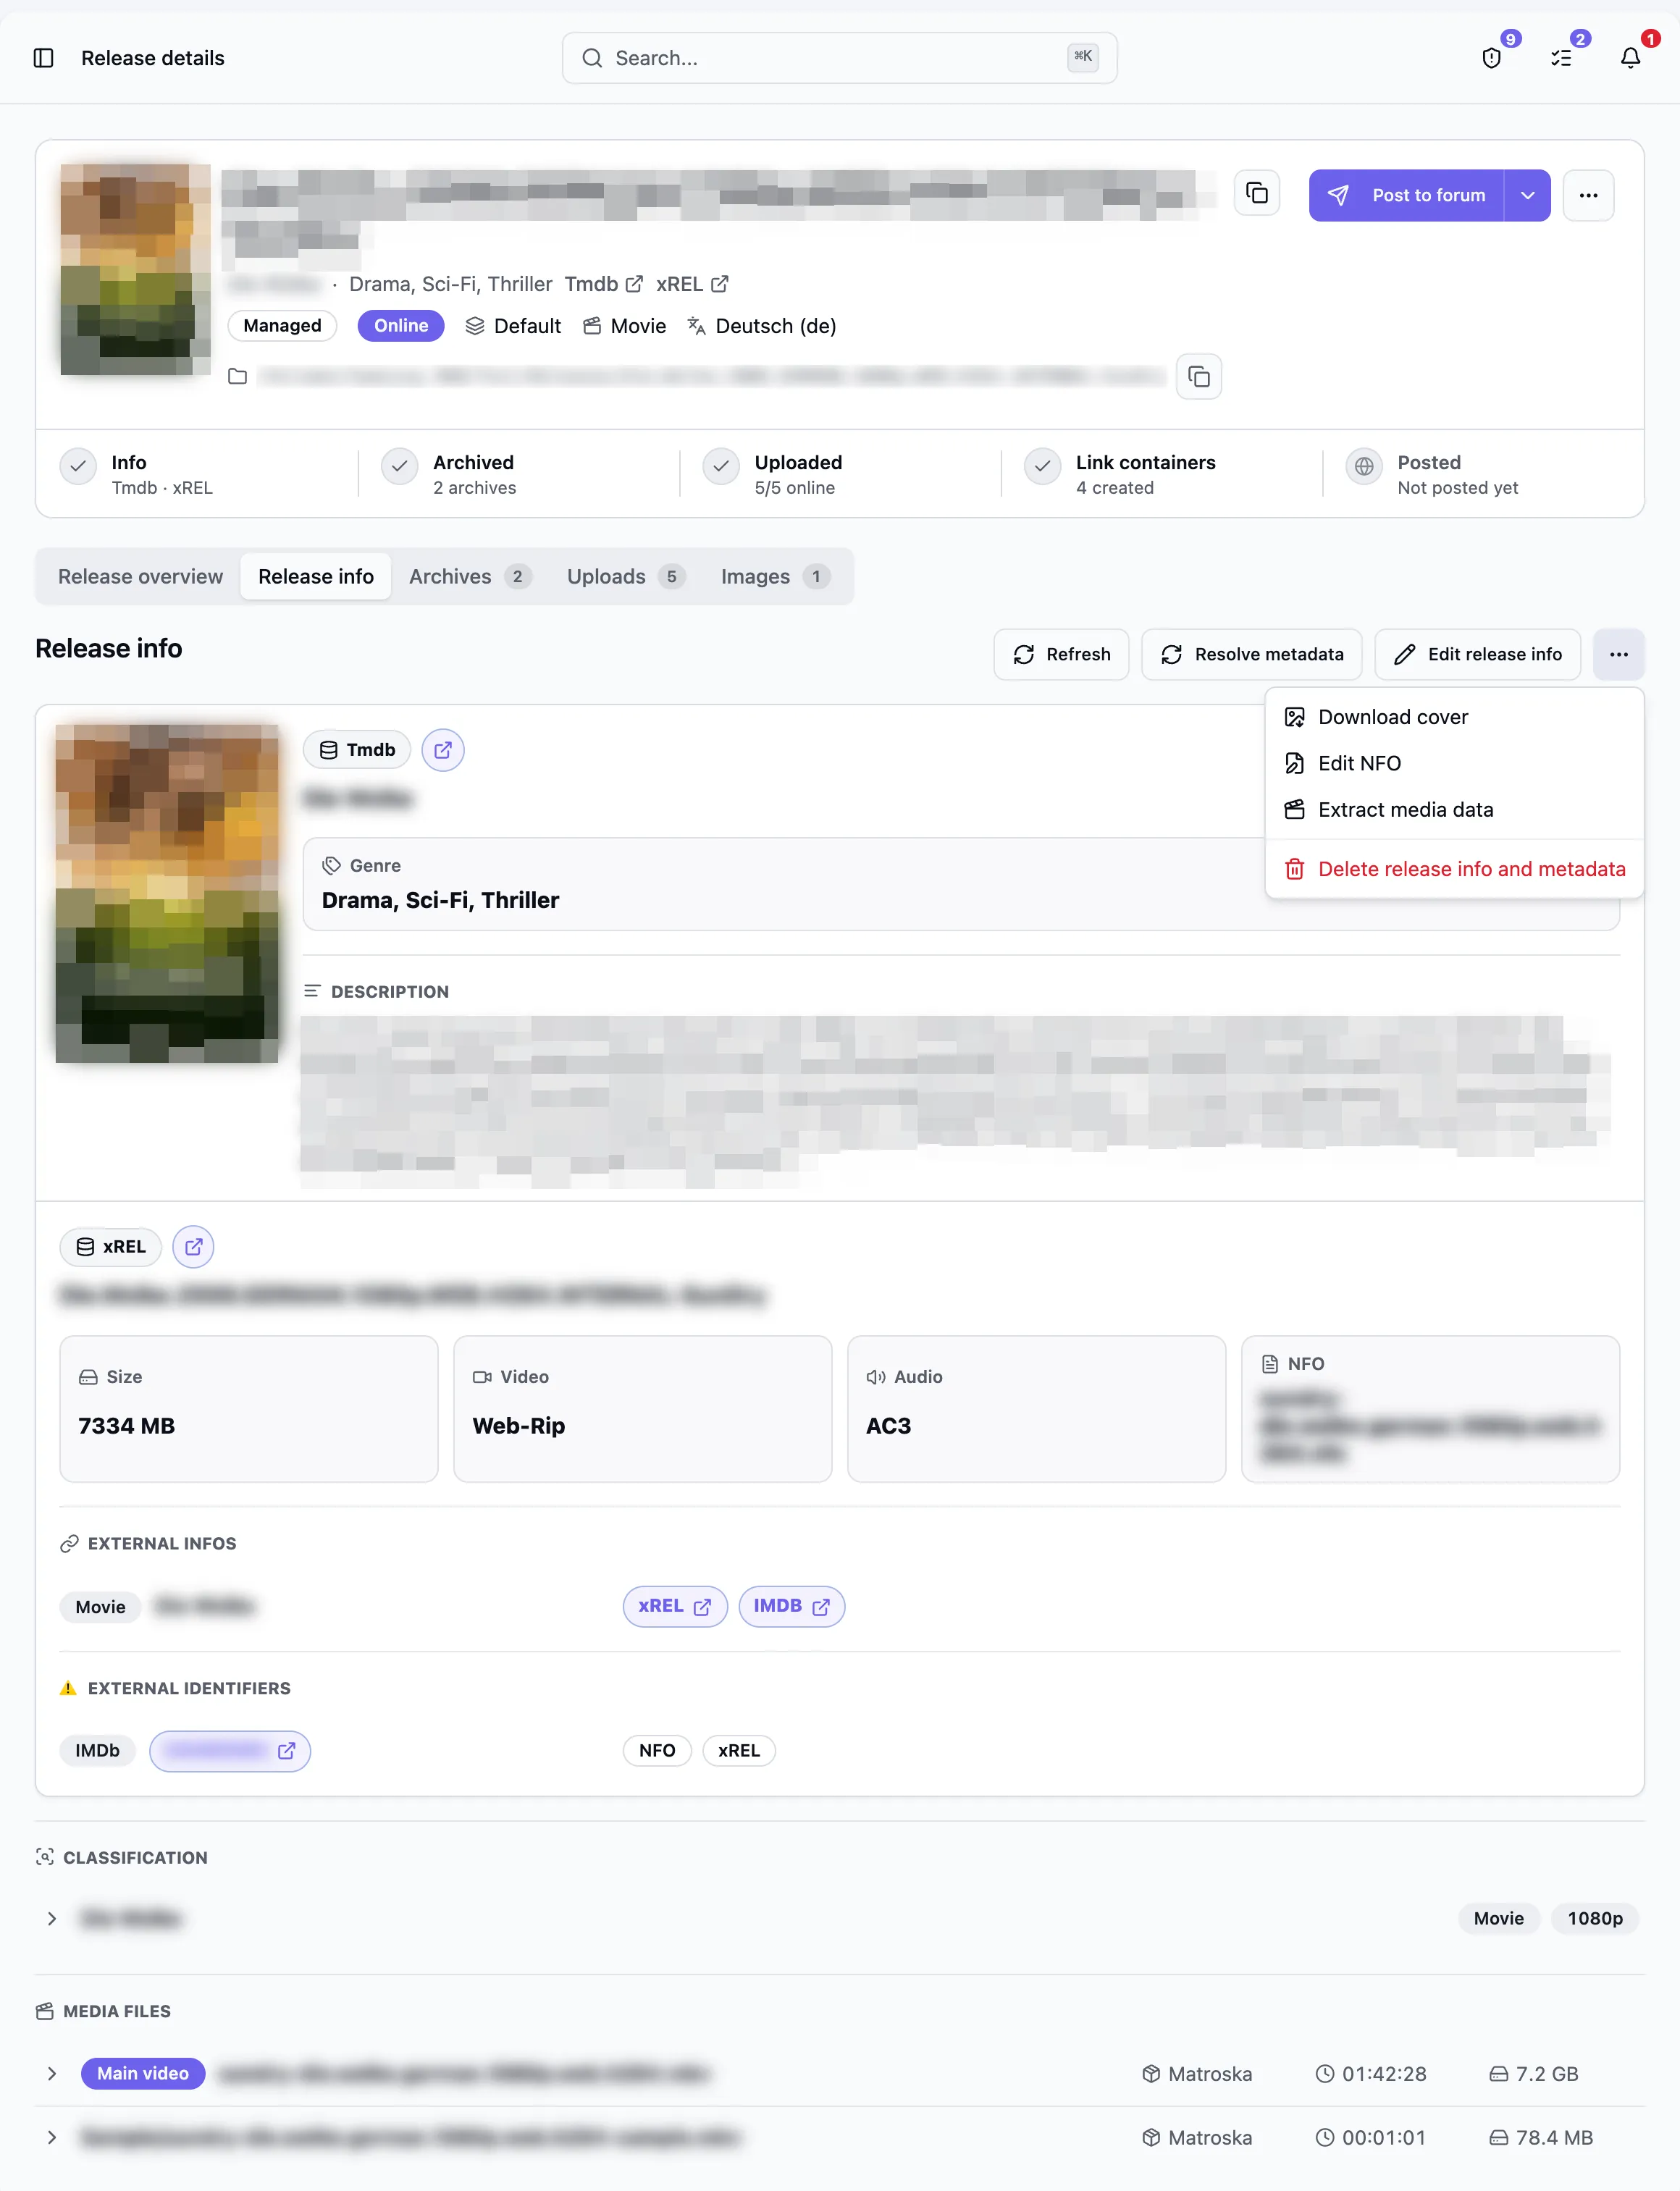Open the shield alerts icon
This screenshot has height=2191, width=1680.
[x=1491, y=58]
